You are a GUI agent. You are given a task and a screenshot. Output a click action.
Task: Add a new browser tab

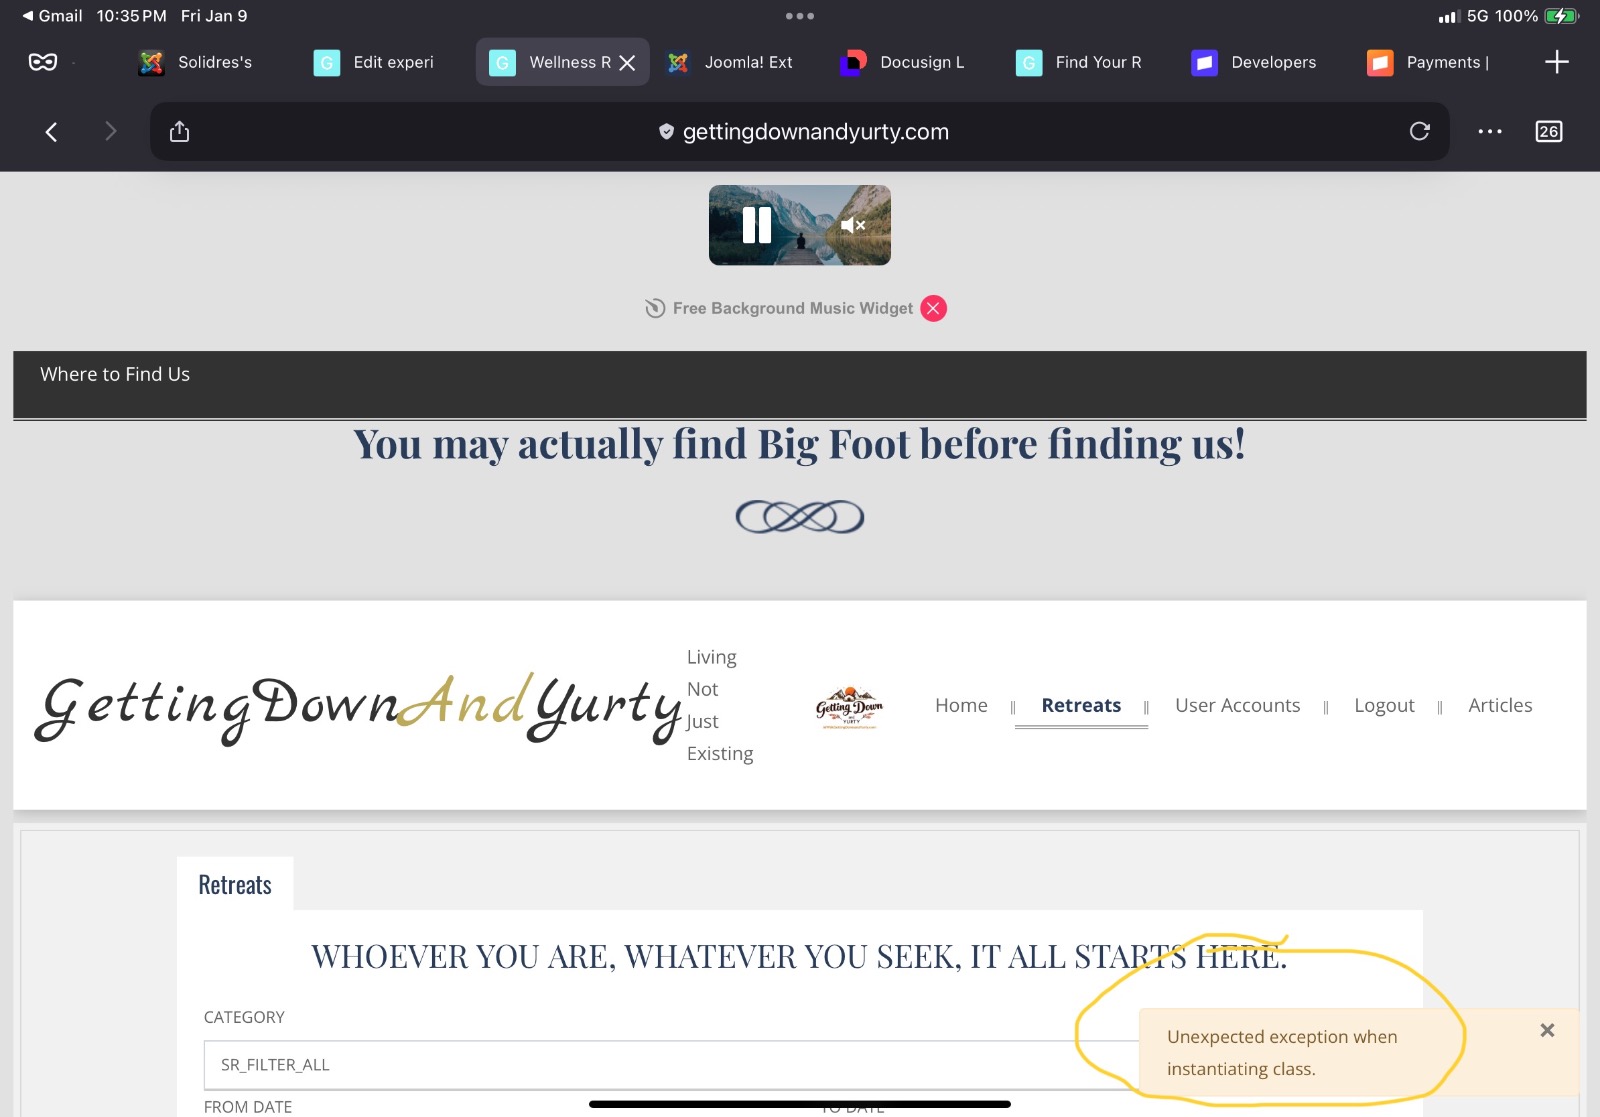(1556, 62)
